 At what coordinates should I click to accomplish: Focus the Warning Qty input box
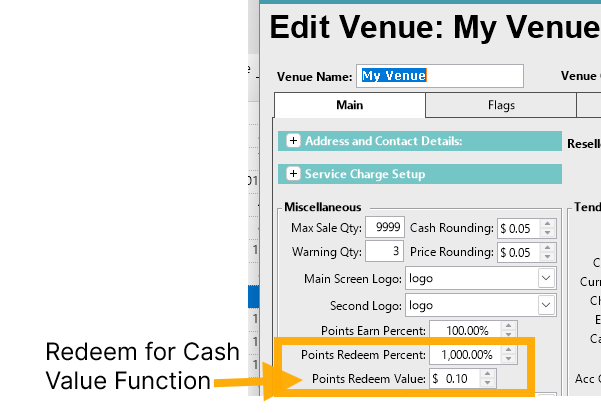(385, 252)
